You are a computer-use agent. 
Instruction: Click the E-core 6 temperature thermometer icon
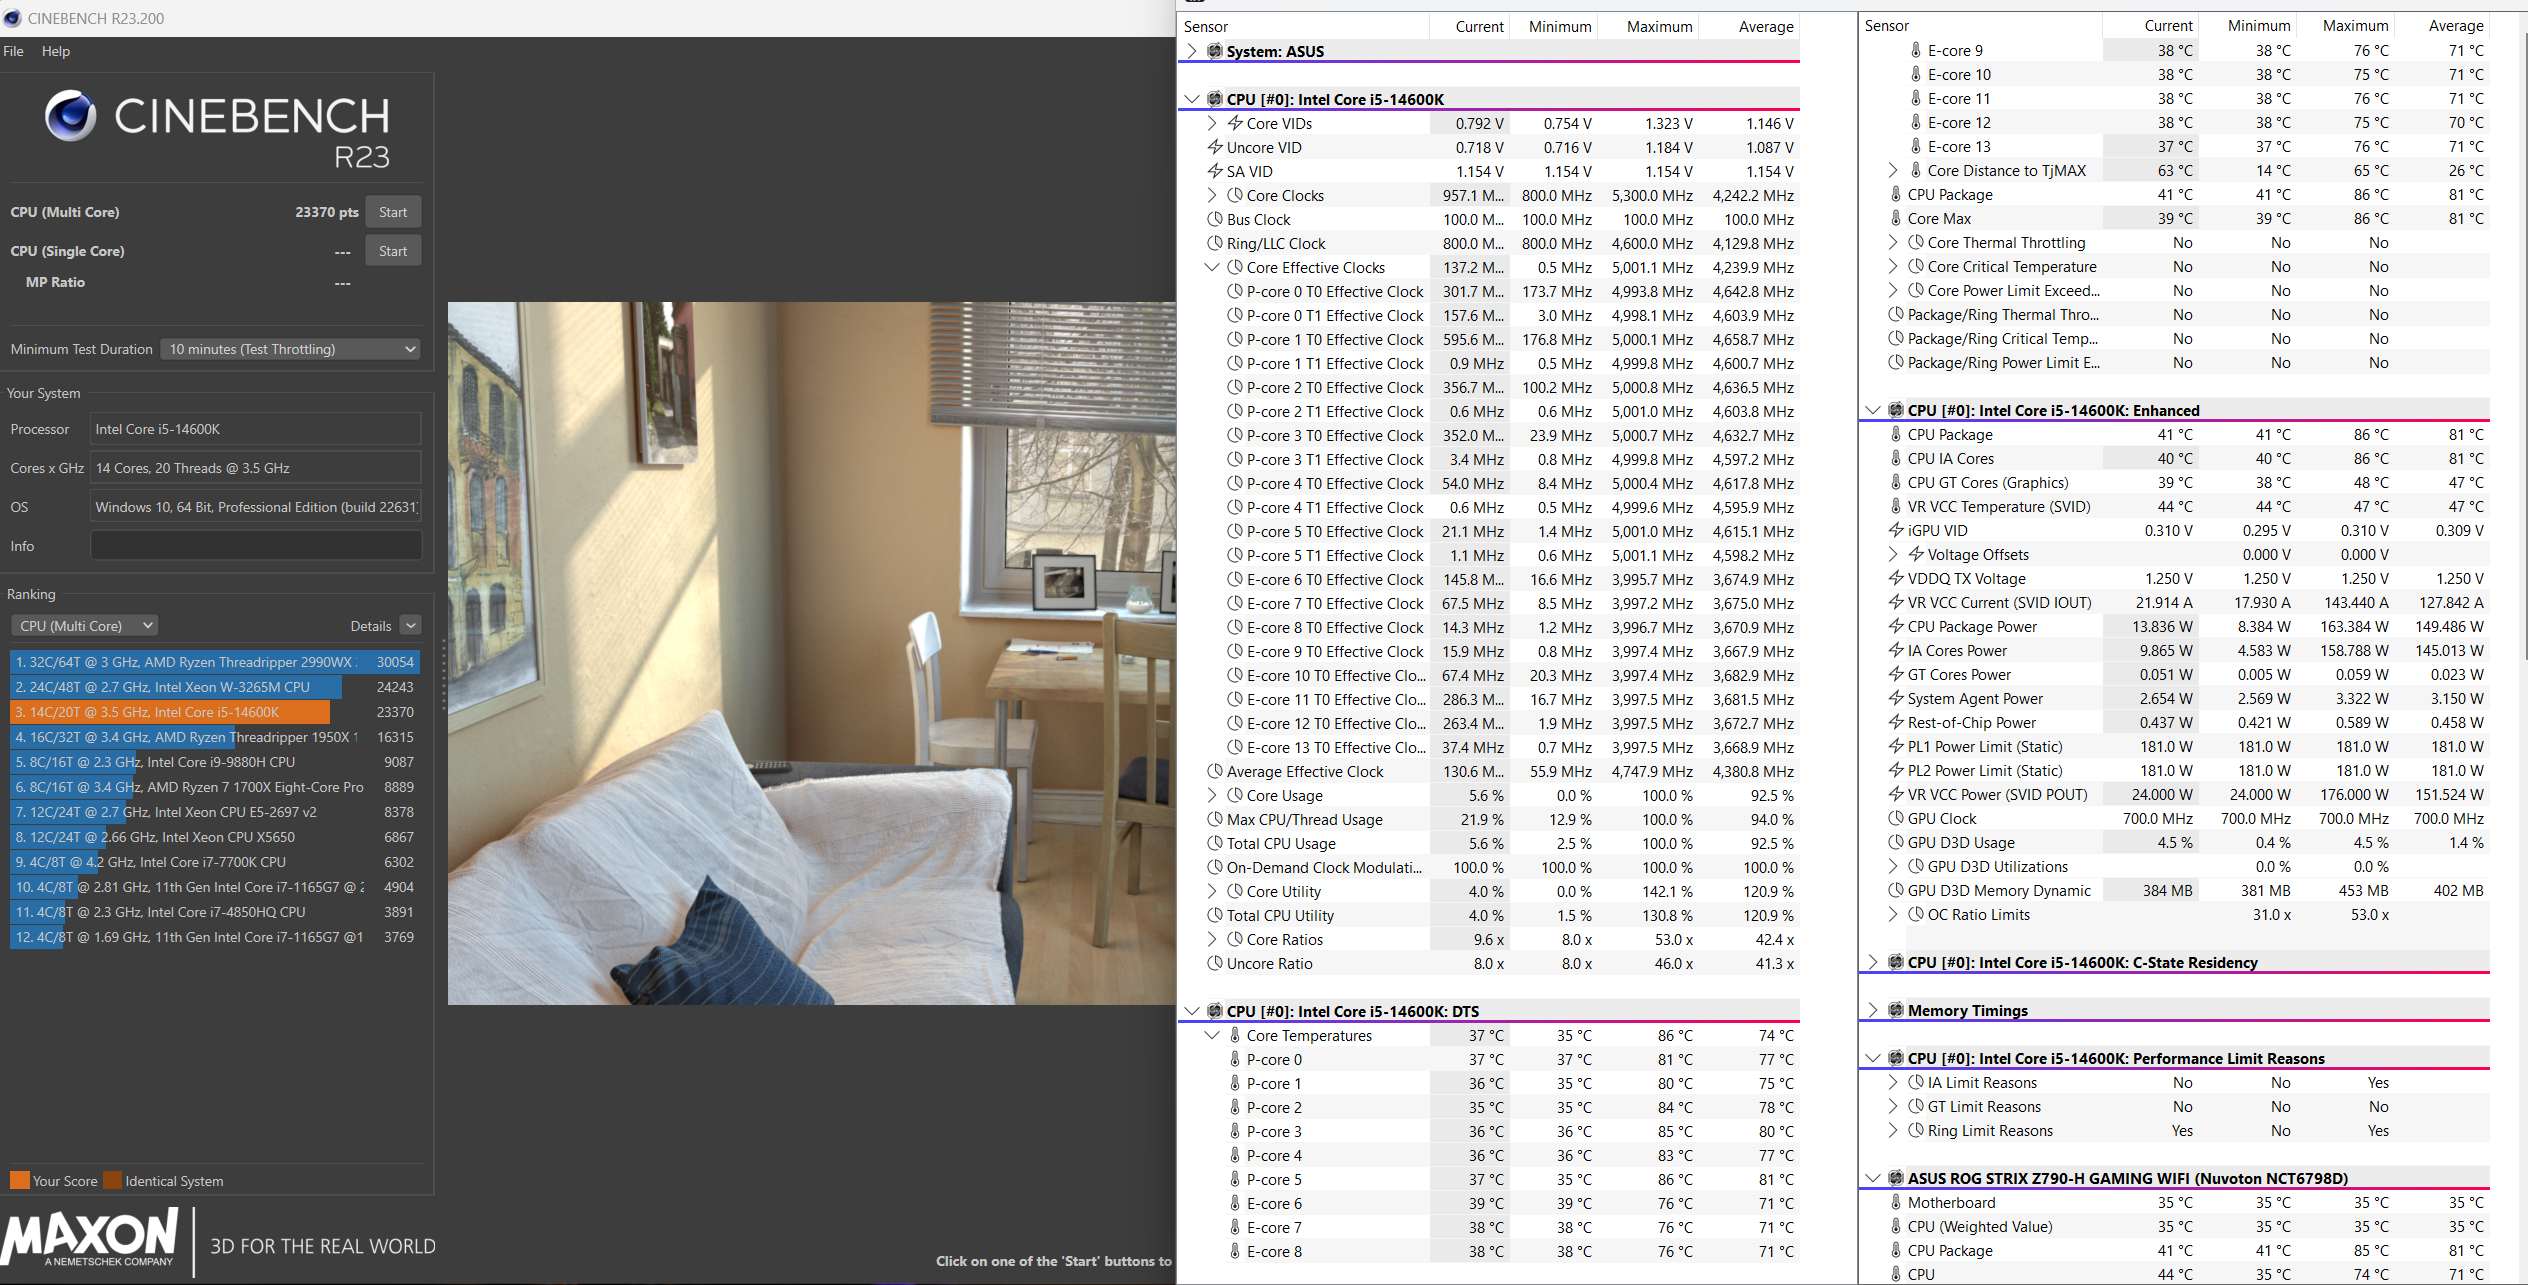pyautogui.click(x=1235, y=1203)
